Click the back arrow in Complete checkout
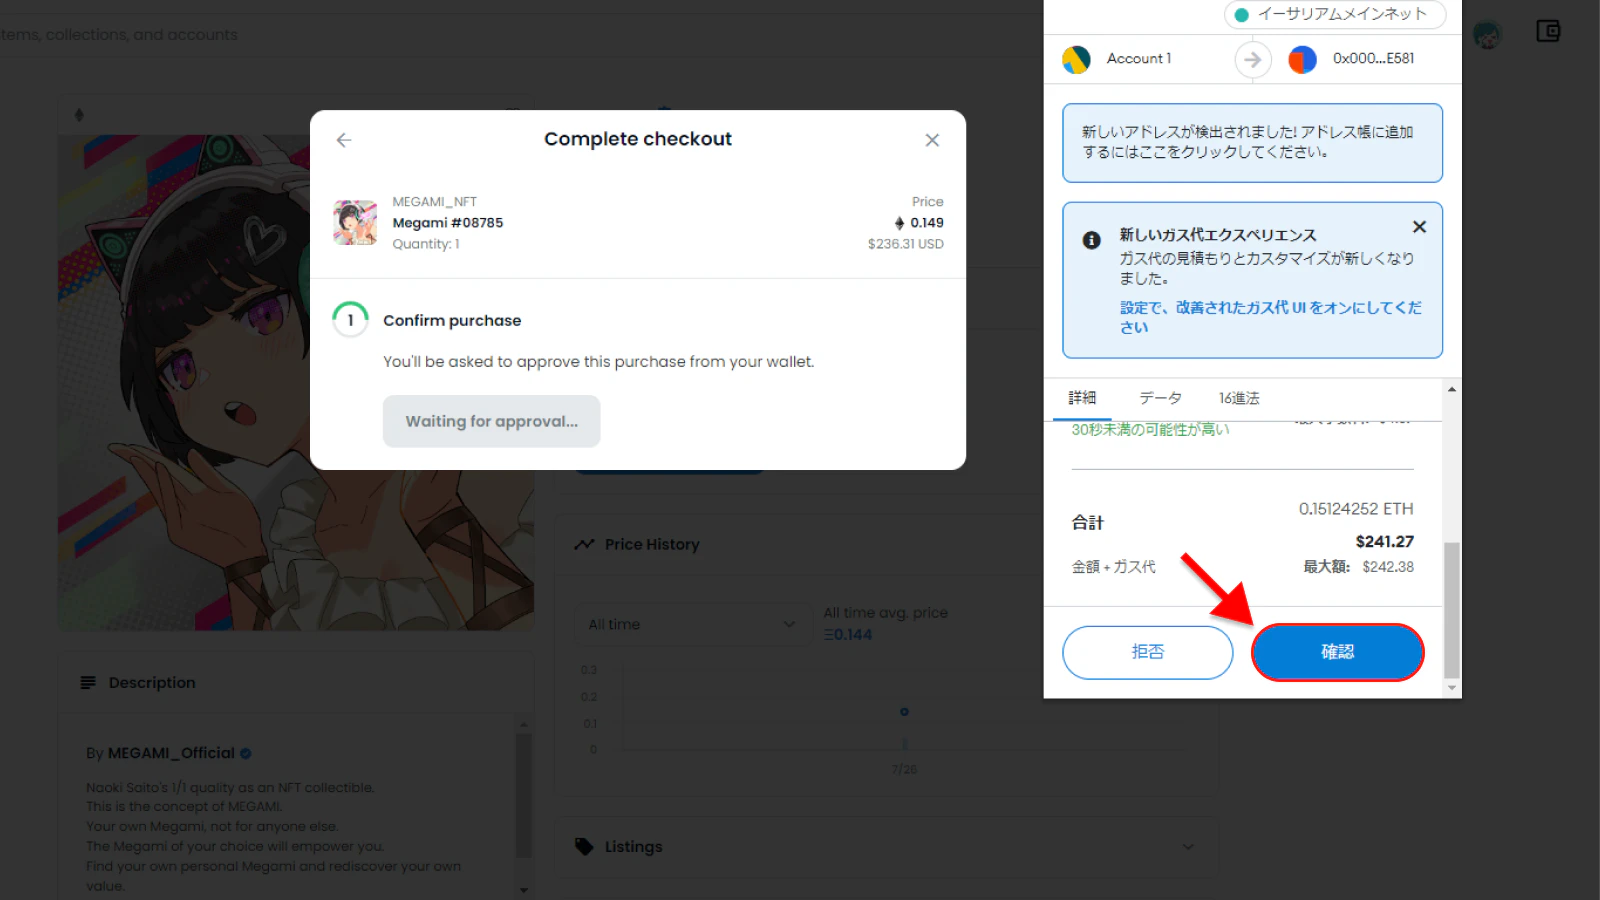 point(344,140)
